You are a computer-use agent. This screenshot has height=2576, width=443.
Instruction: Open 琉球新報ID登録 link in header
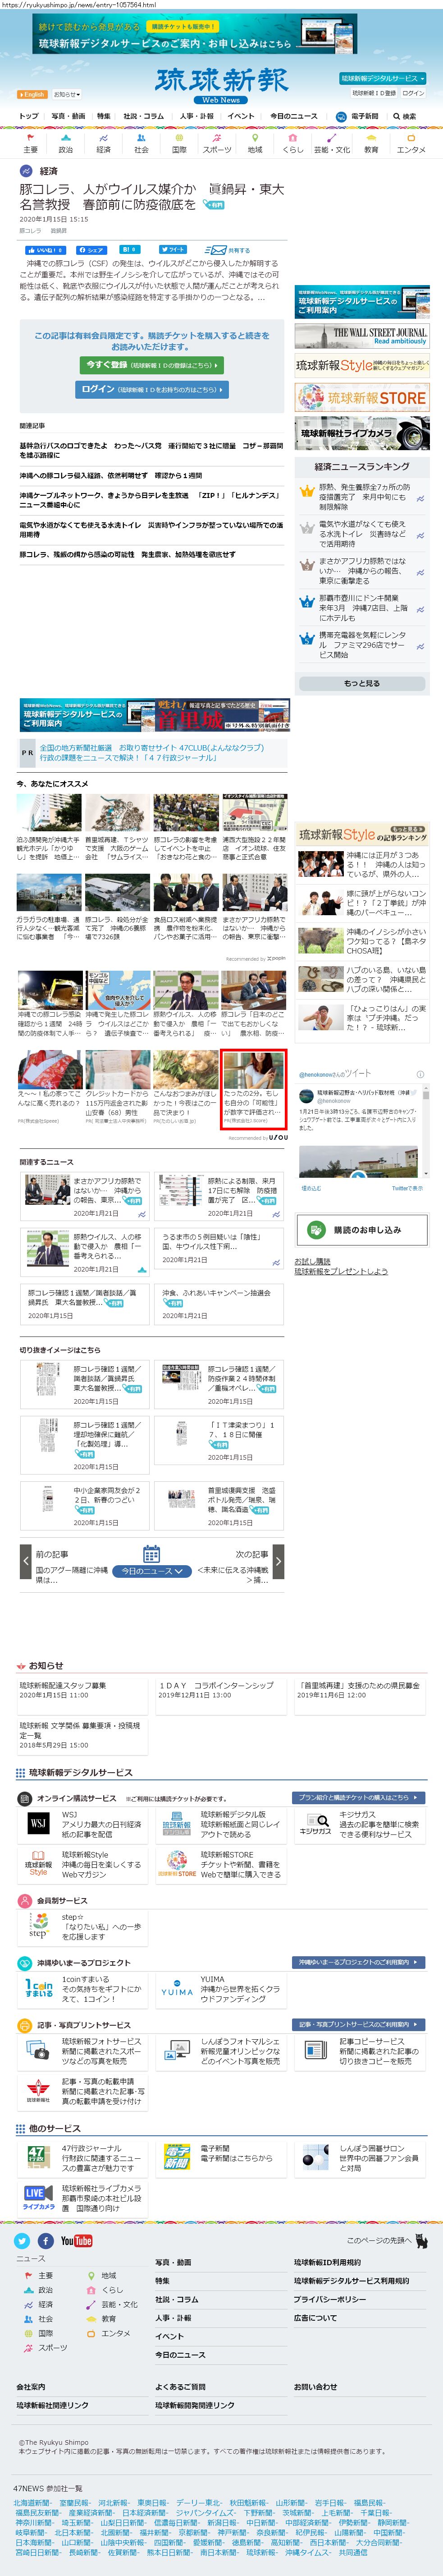374,93
